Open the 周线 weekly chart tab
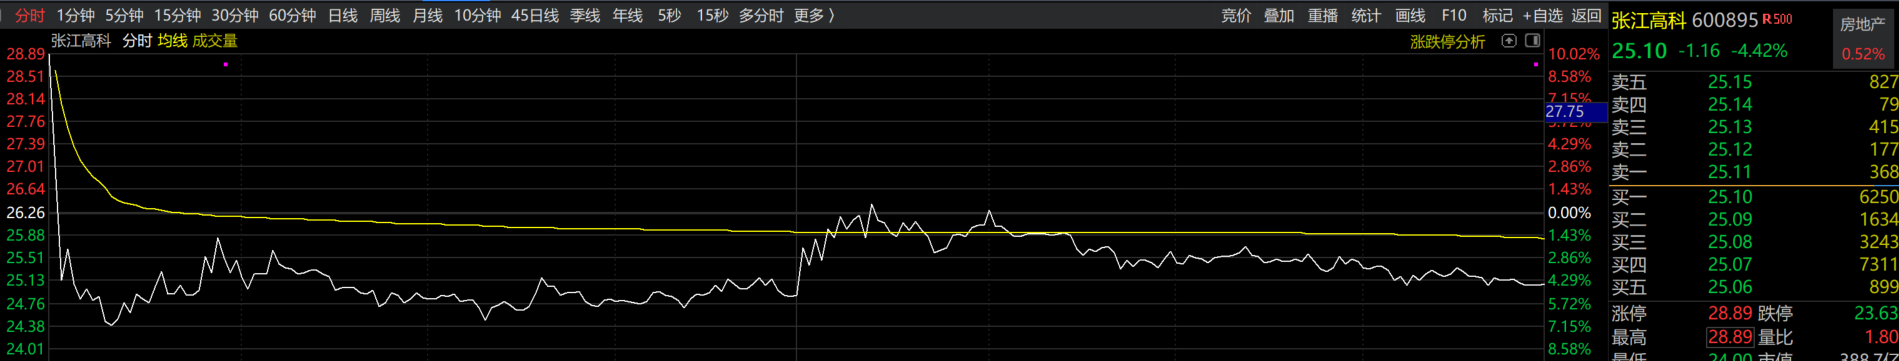1899x361 pixels. click(385, 15)
